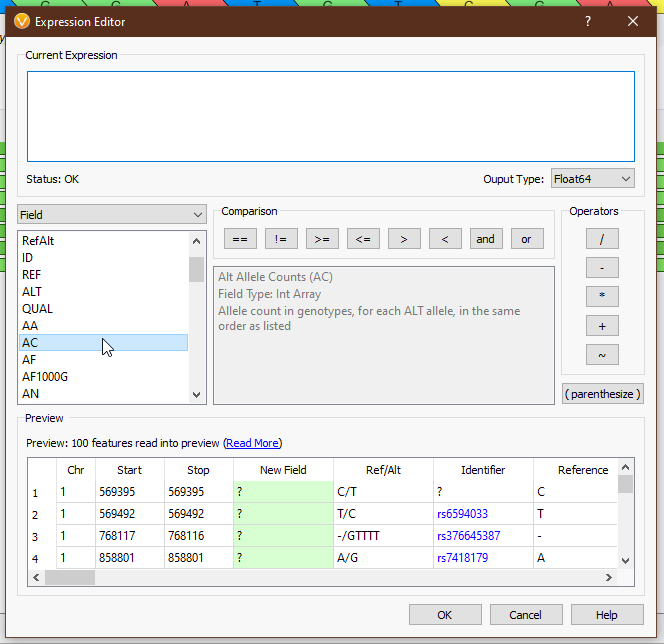The width and height of the screenshot is (664, 644).
Task: Insert the <= comparison operator
Action: (x=363, y=239)
